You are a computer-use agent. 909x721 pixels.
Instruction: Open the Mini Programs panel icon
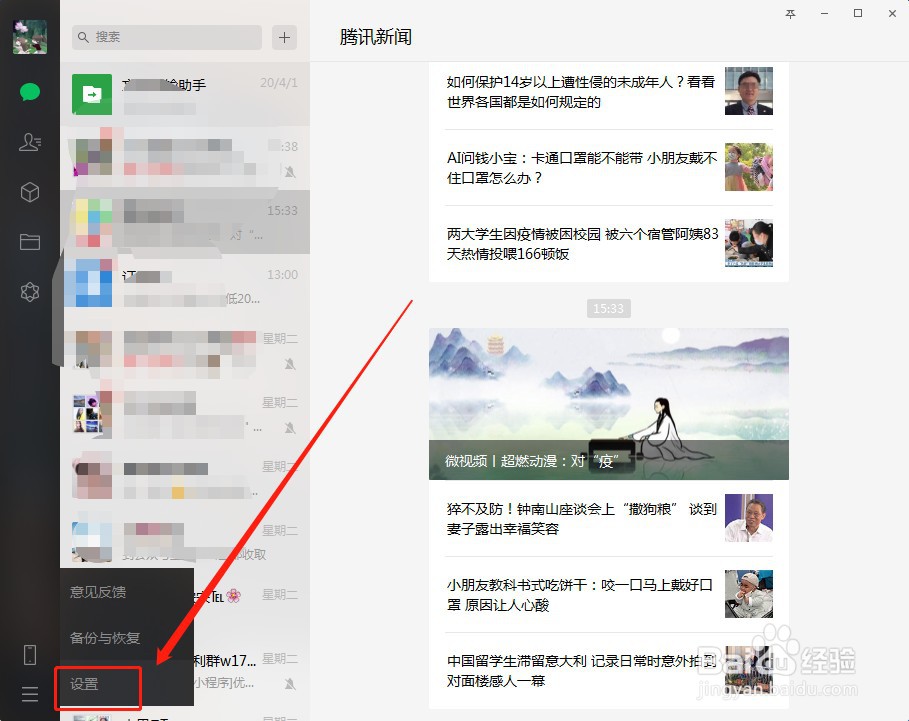click(30, 192)
